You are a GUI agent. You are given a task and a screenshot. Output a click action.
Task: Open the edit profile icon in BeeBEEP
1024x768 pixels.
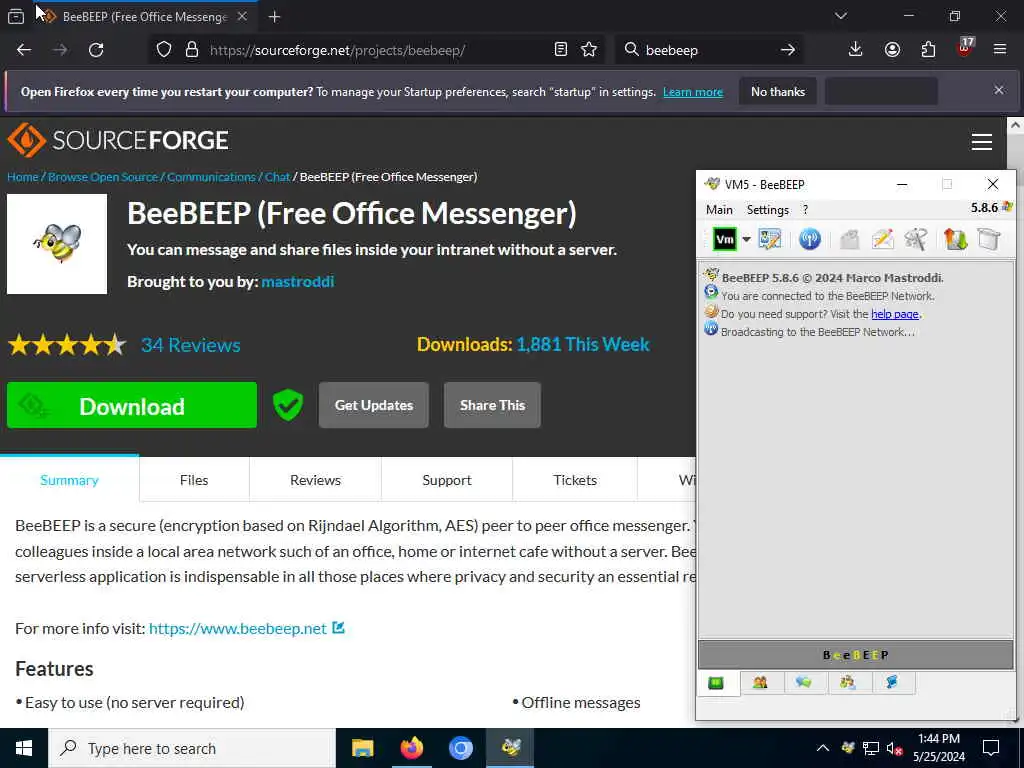770,239
